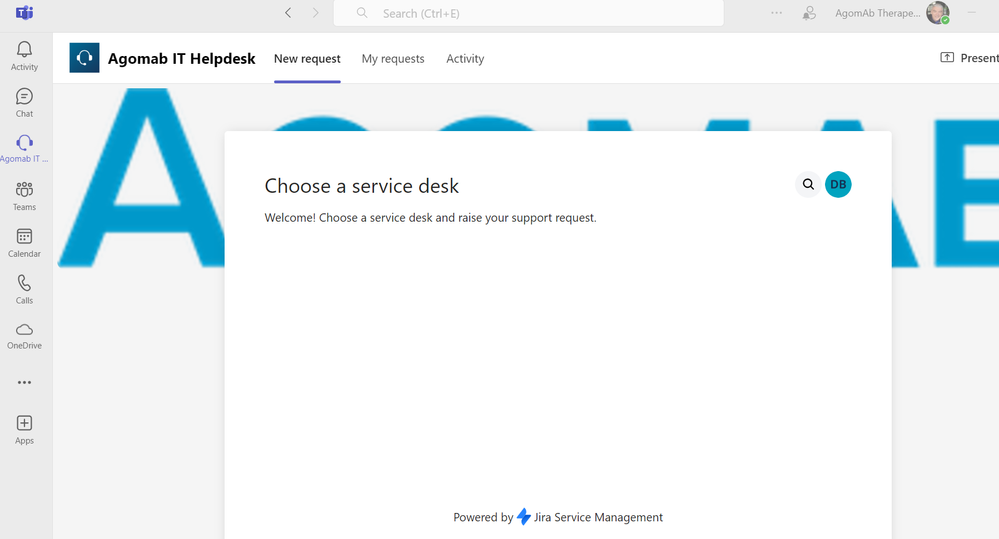Click the Microsoft Teams logo
This screenshot has width=999, height=539.
pos(24,13)
